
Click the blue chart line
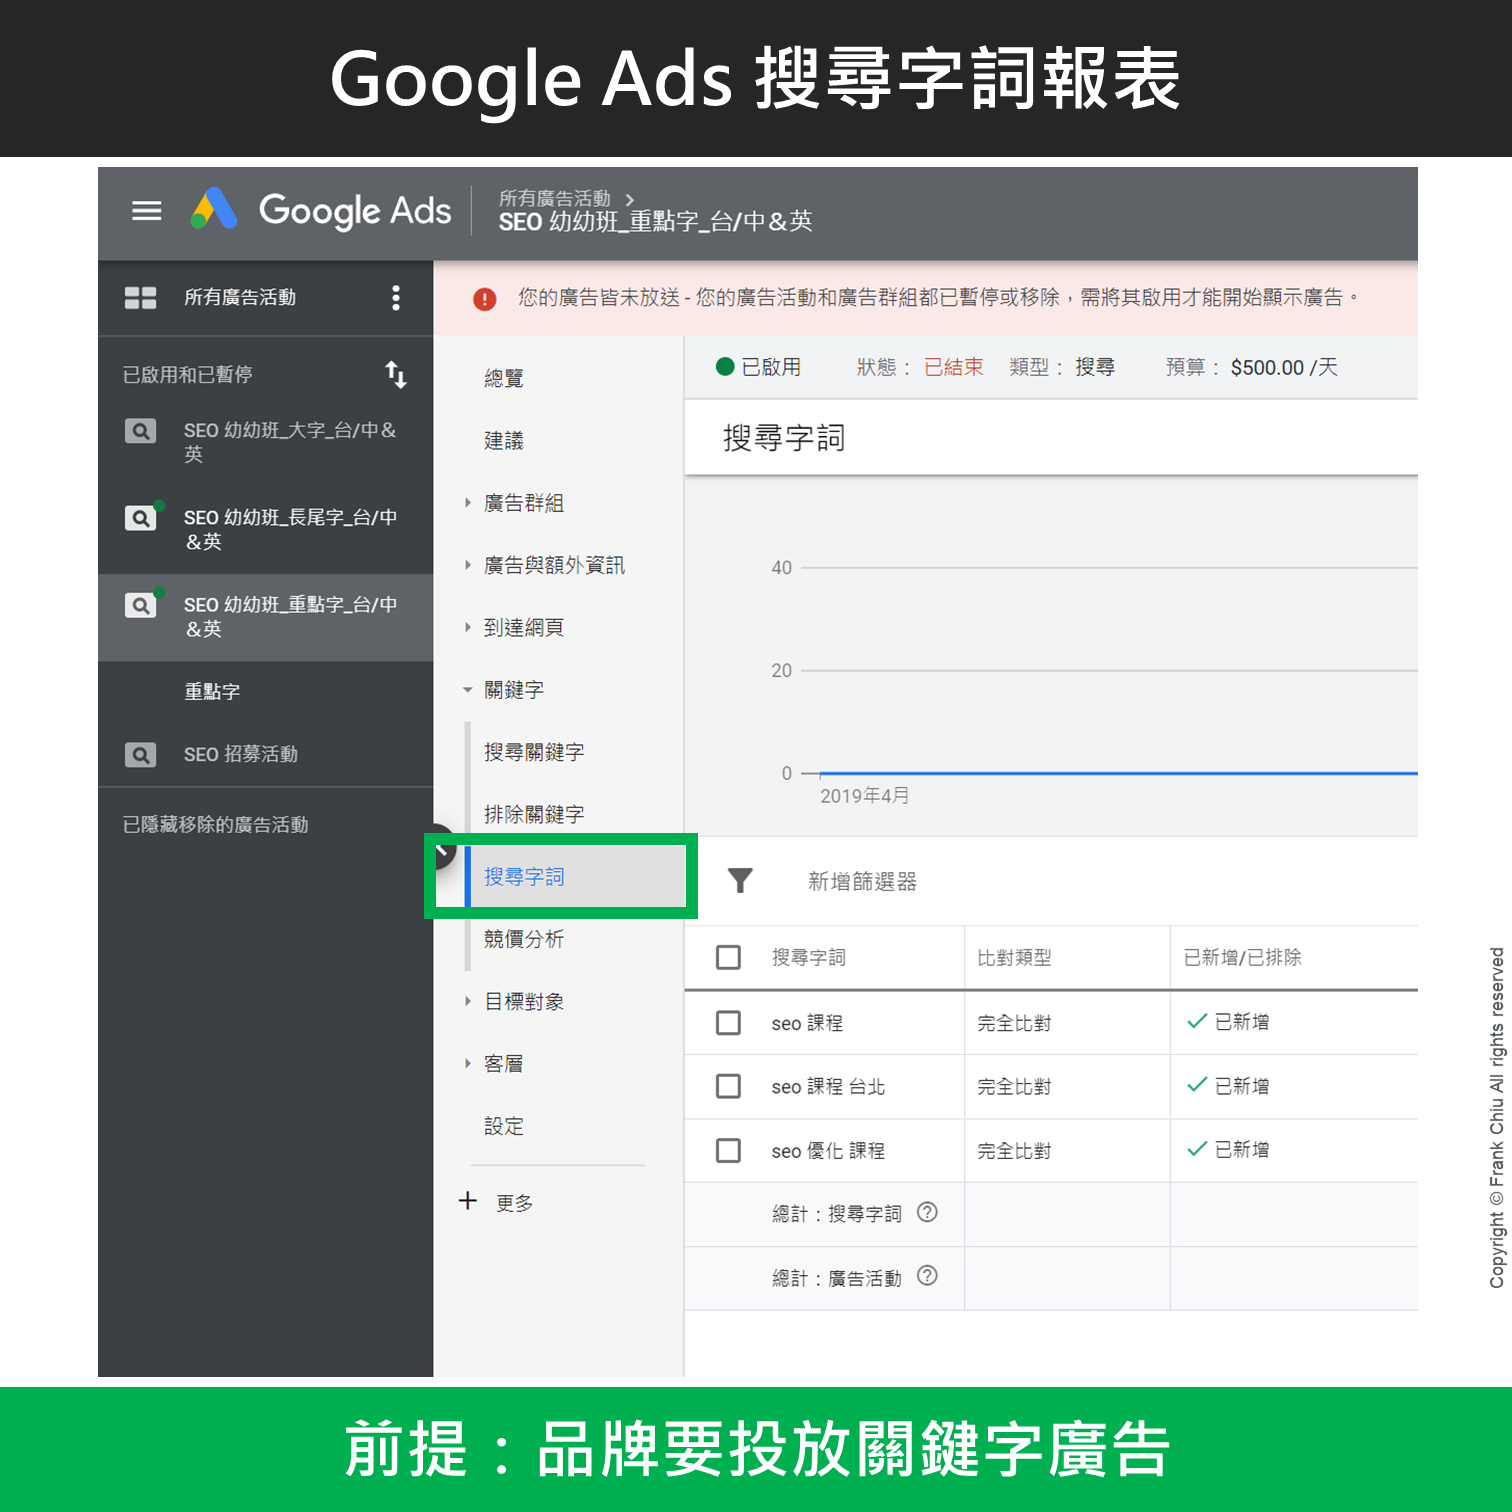pos(1100,773)
